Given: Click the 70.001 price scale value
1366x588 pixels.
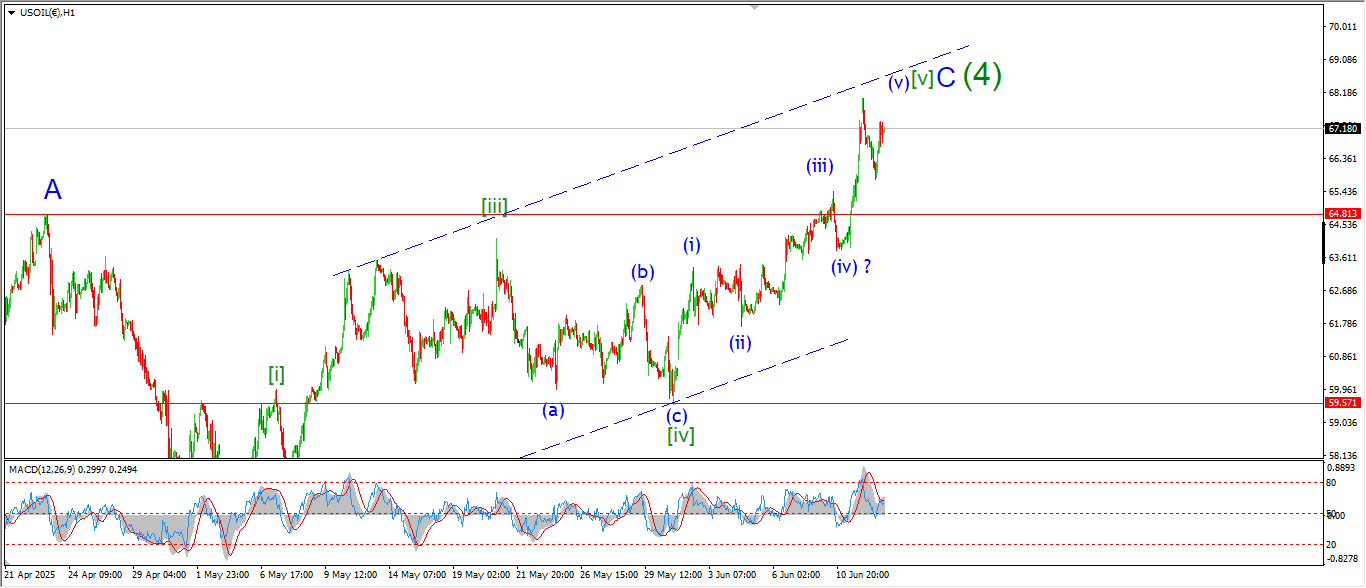Looking at the screenshot, I should coord(1342,27).
